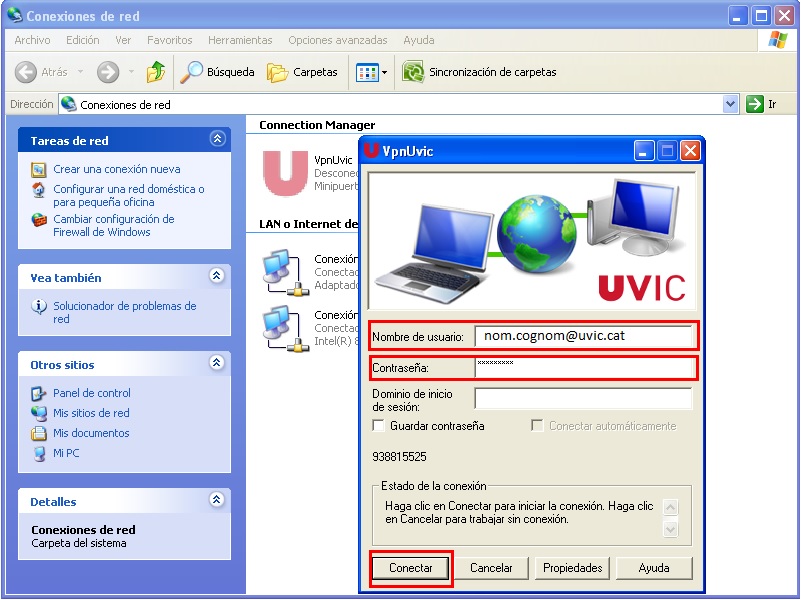This screenshot has width=802, height=600.
Task: Select the first LAN connection icon
Action: click(x=285, y=273)
